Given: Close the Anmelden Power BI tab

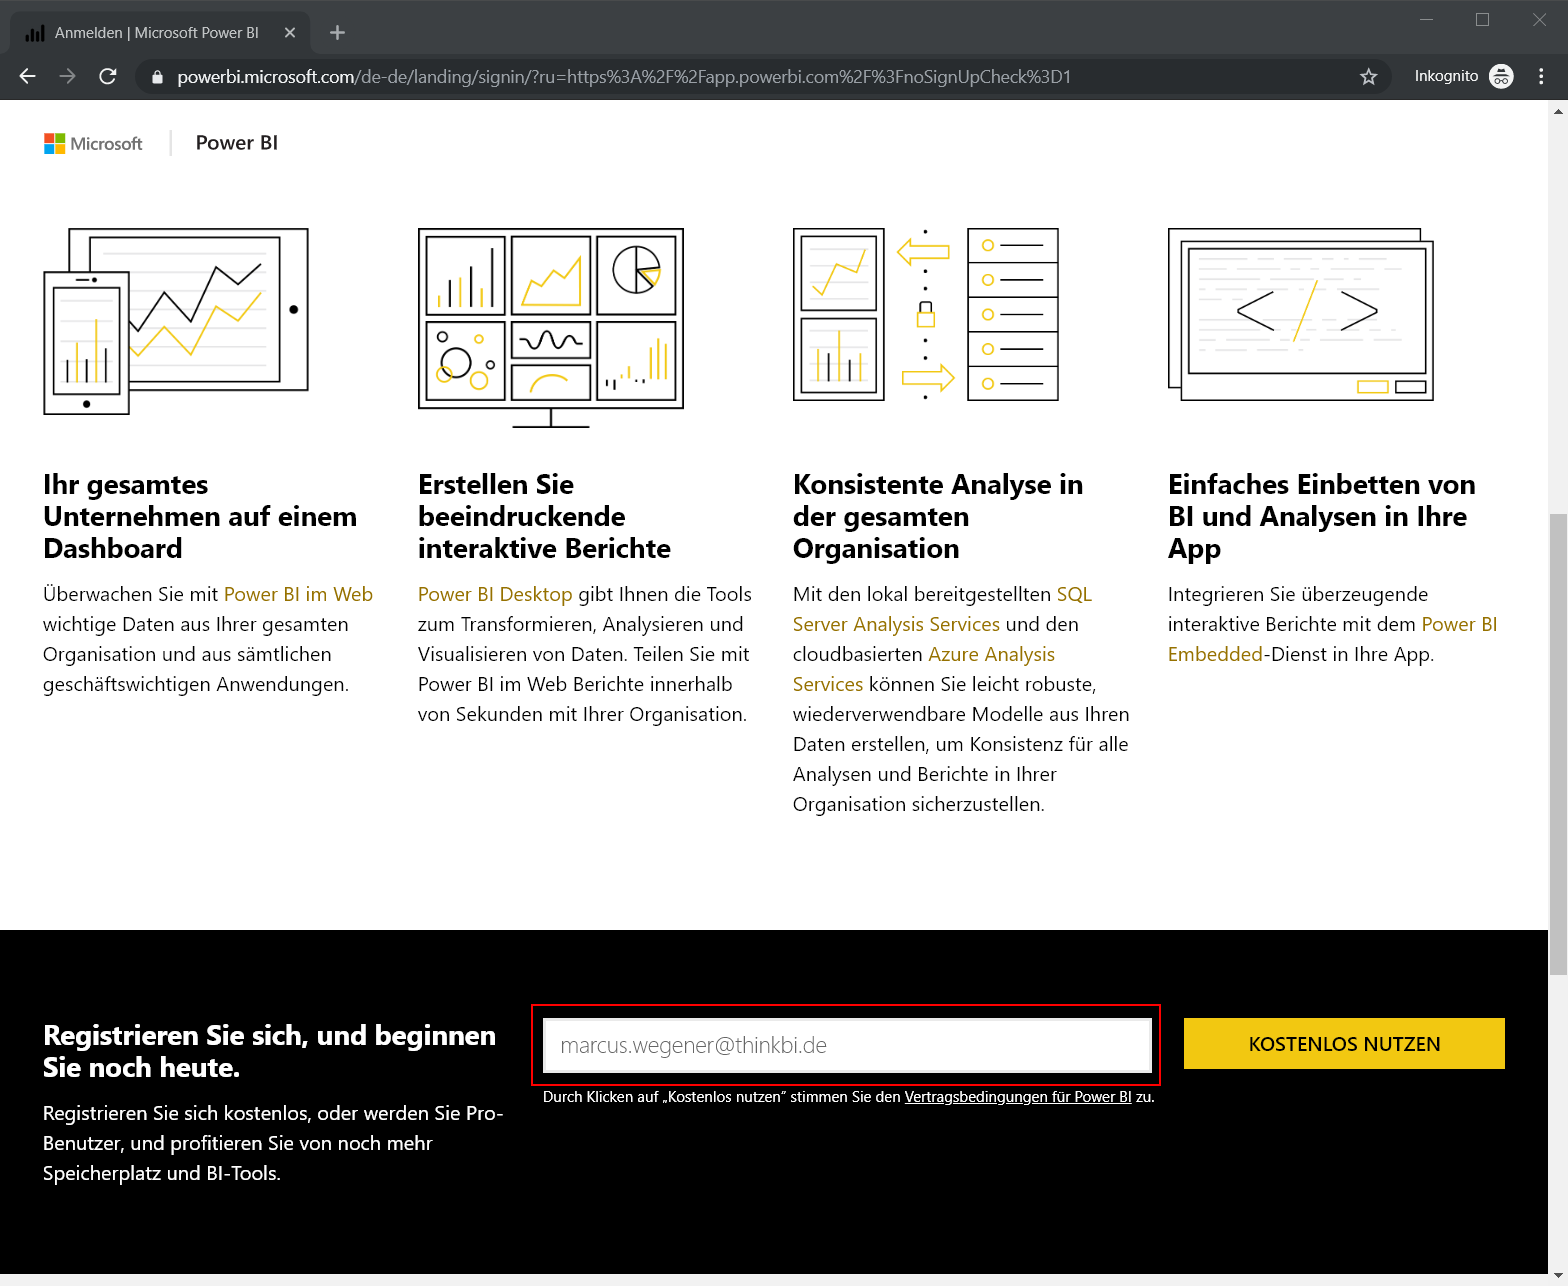Looking at the screenshot, I should pos(290,33).
